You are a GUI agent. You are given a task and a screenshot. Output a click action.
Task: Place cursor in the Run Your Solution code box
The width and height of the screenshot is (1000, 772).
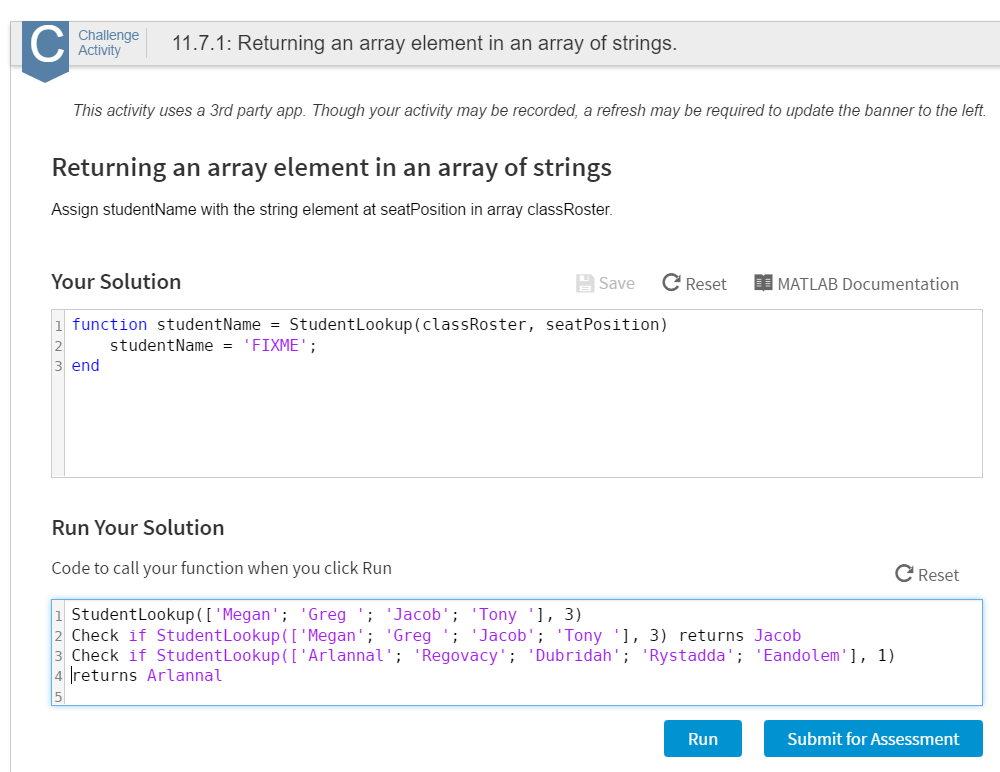(x=400, y=694)
